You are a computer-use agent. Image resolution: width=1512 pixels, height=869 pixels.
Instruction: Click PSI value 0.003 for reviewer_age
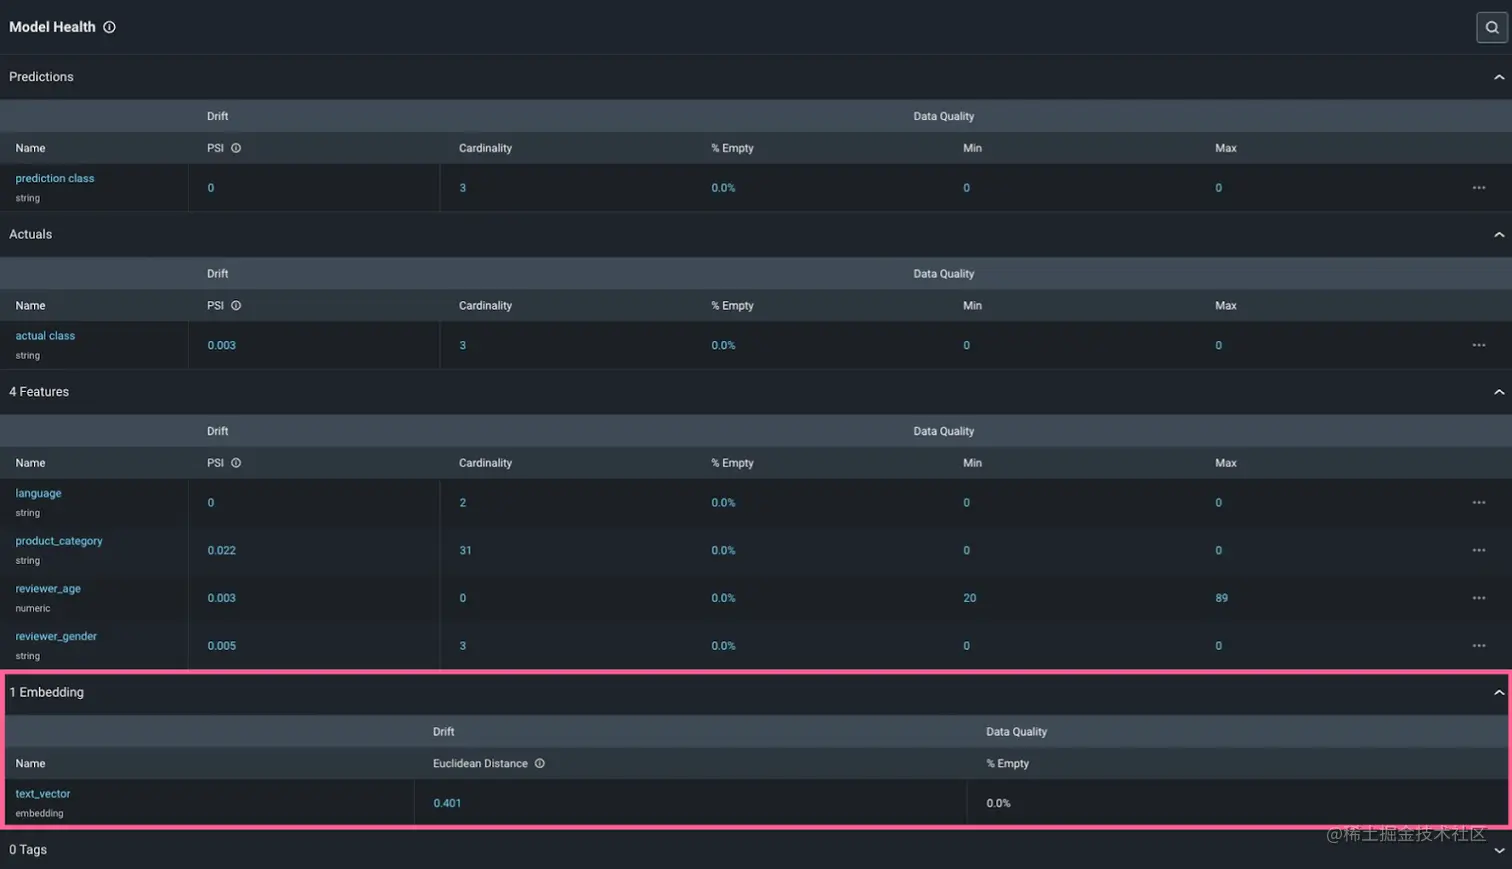[x=222, y=598]
